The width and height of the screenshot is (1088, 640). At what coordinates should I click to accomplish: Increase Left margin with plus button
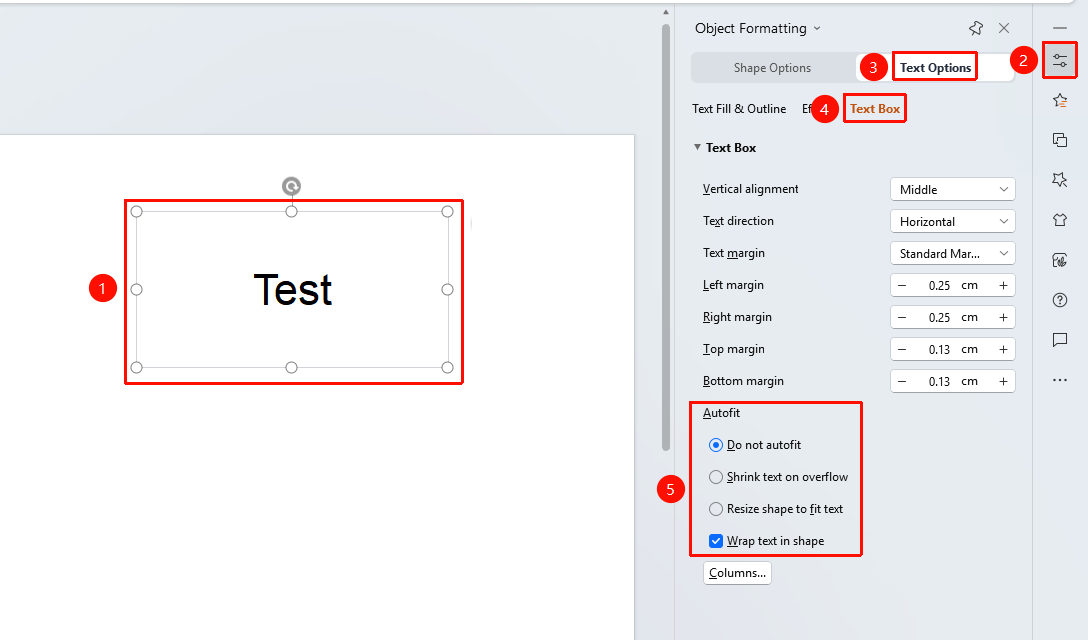click(1003, 285)
